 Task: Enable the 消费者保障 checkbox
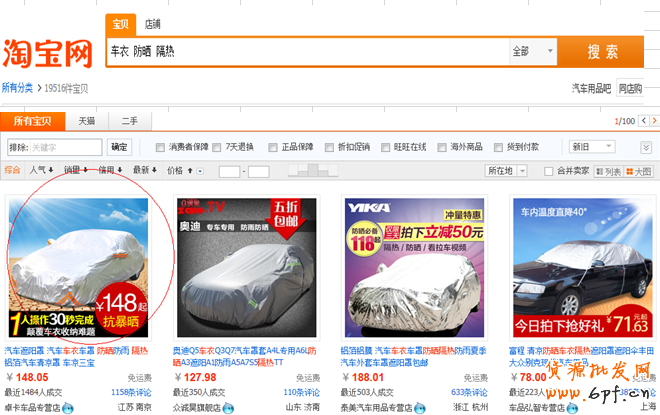point(158,147)
